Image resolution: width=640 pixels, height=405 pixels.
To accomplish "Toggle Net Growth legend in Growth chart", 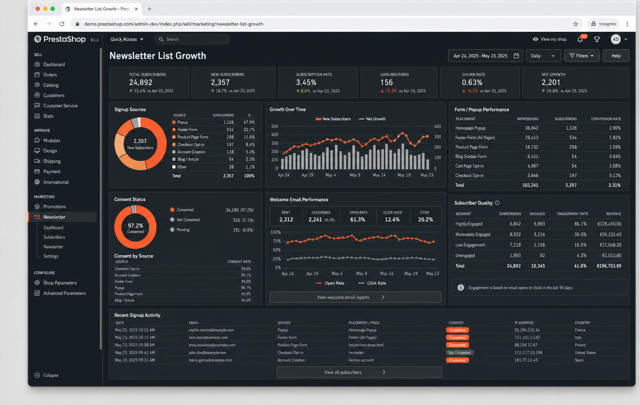I will coord(372,119).
